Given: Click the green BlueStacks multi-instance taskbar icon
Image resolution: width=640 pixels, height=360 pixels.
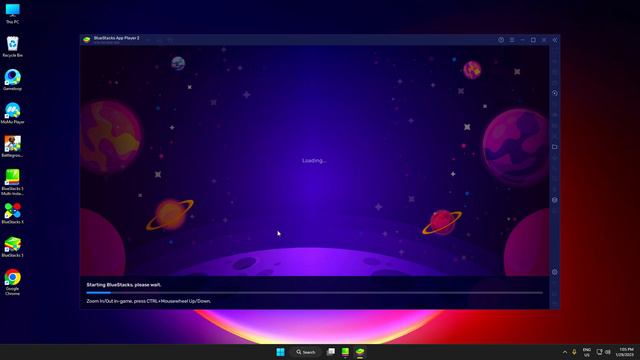Looking at the screenshot, I should coord(345,351).
